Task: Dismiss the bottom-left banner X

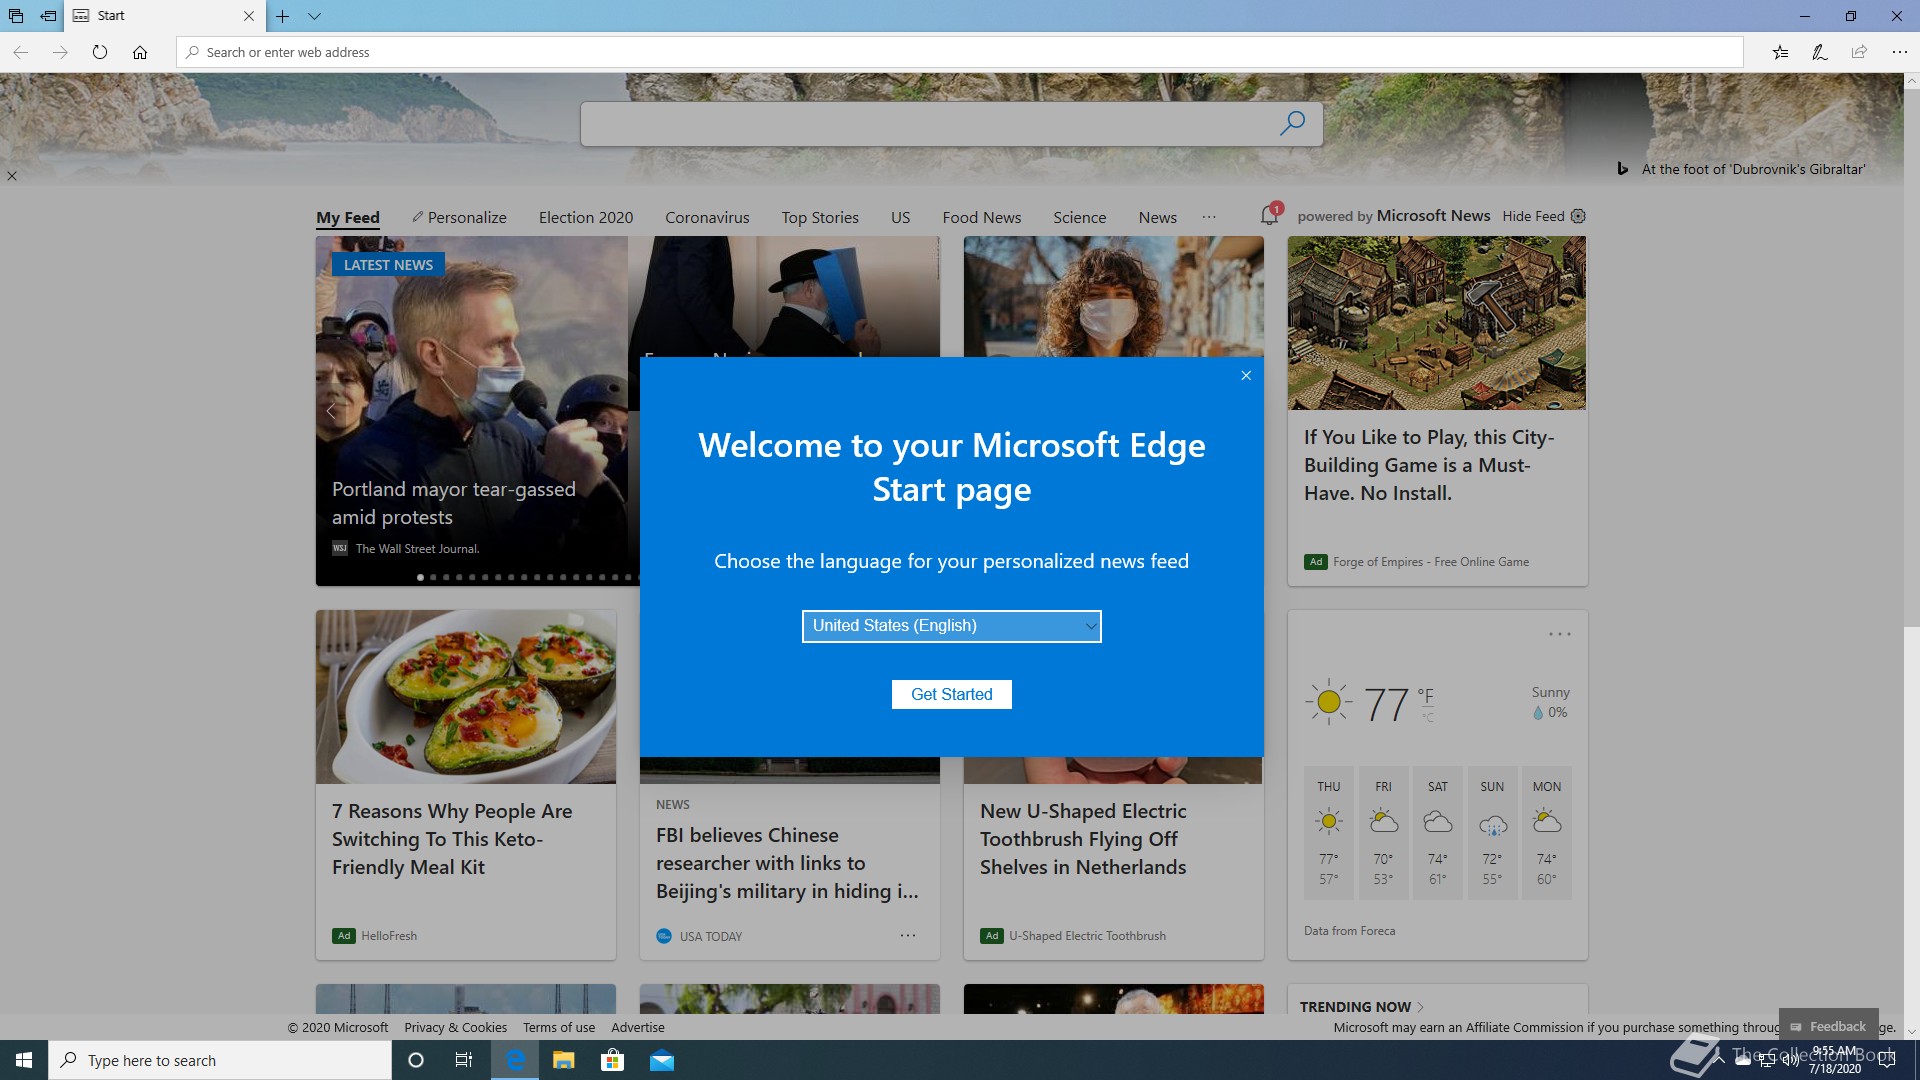Action: tap(12, 176)
